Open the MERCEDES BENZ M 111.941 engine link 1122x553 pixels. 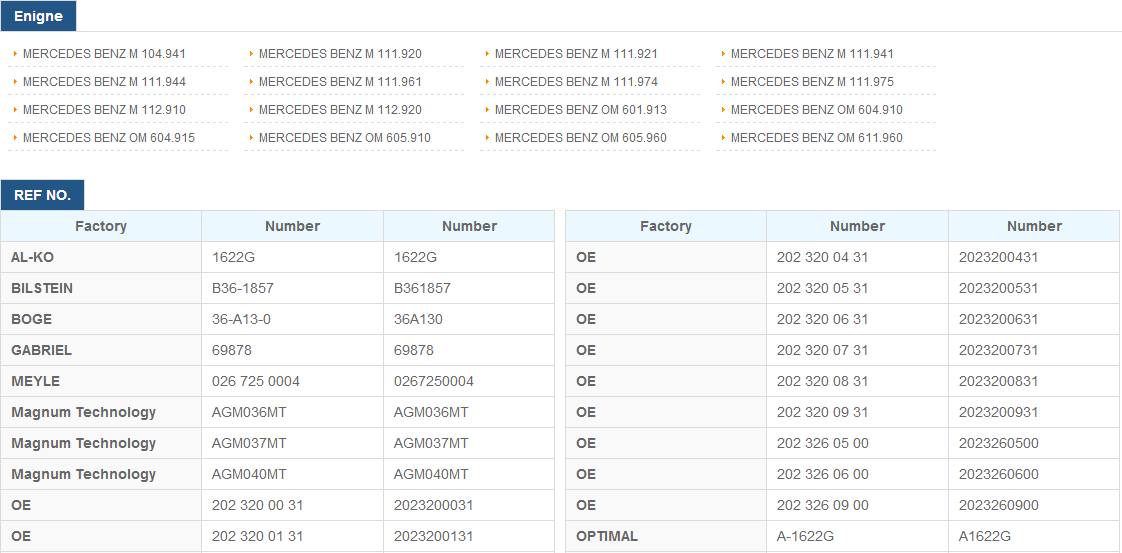point(812,54)
